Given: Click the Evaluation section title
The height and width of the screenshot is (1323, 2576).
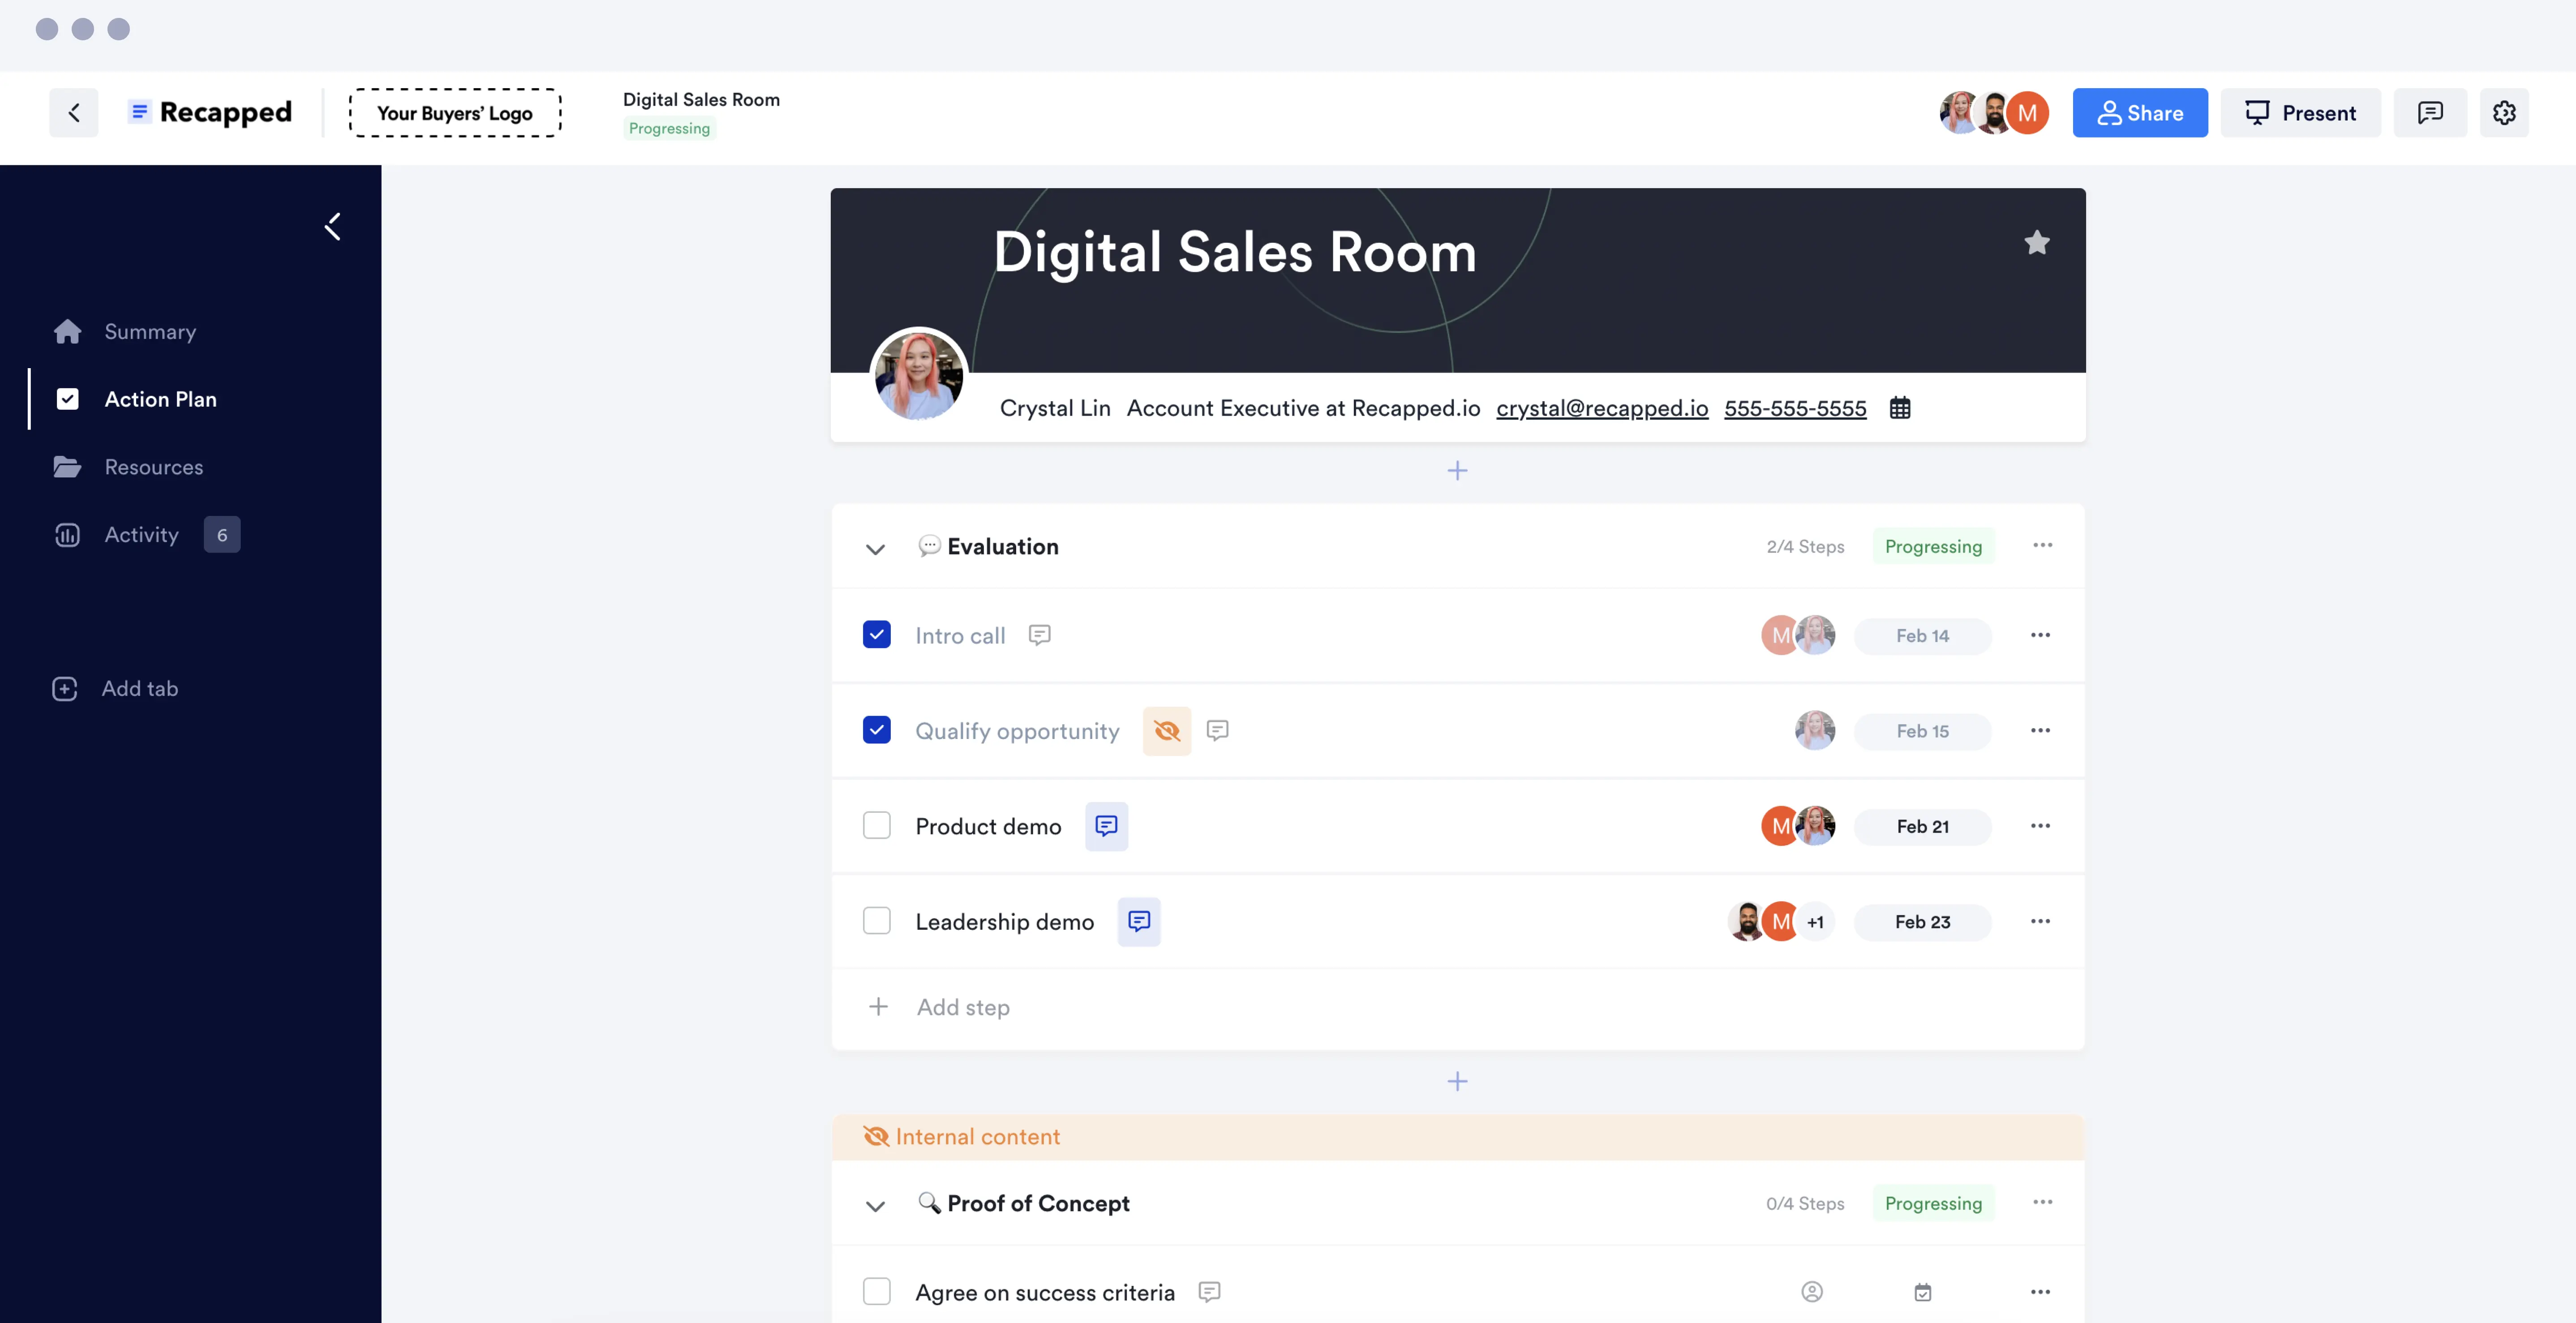Looking at the screenshot, I should 1003,546.
